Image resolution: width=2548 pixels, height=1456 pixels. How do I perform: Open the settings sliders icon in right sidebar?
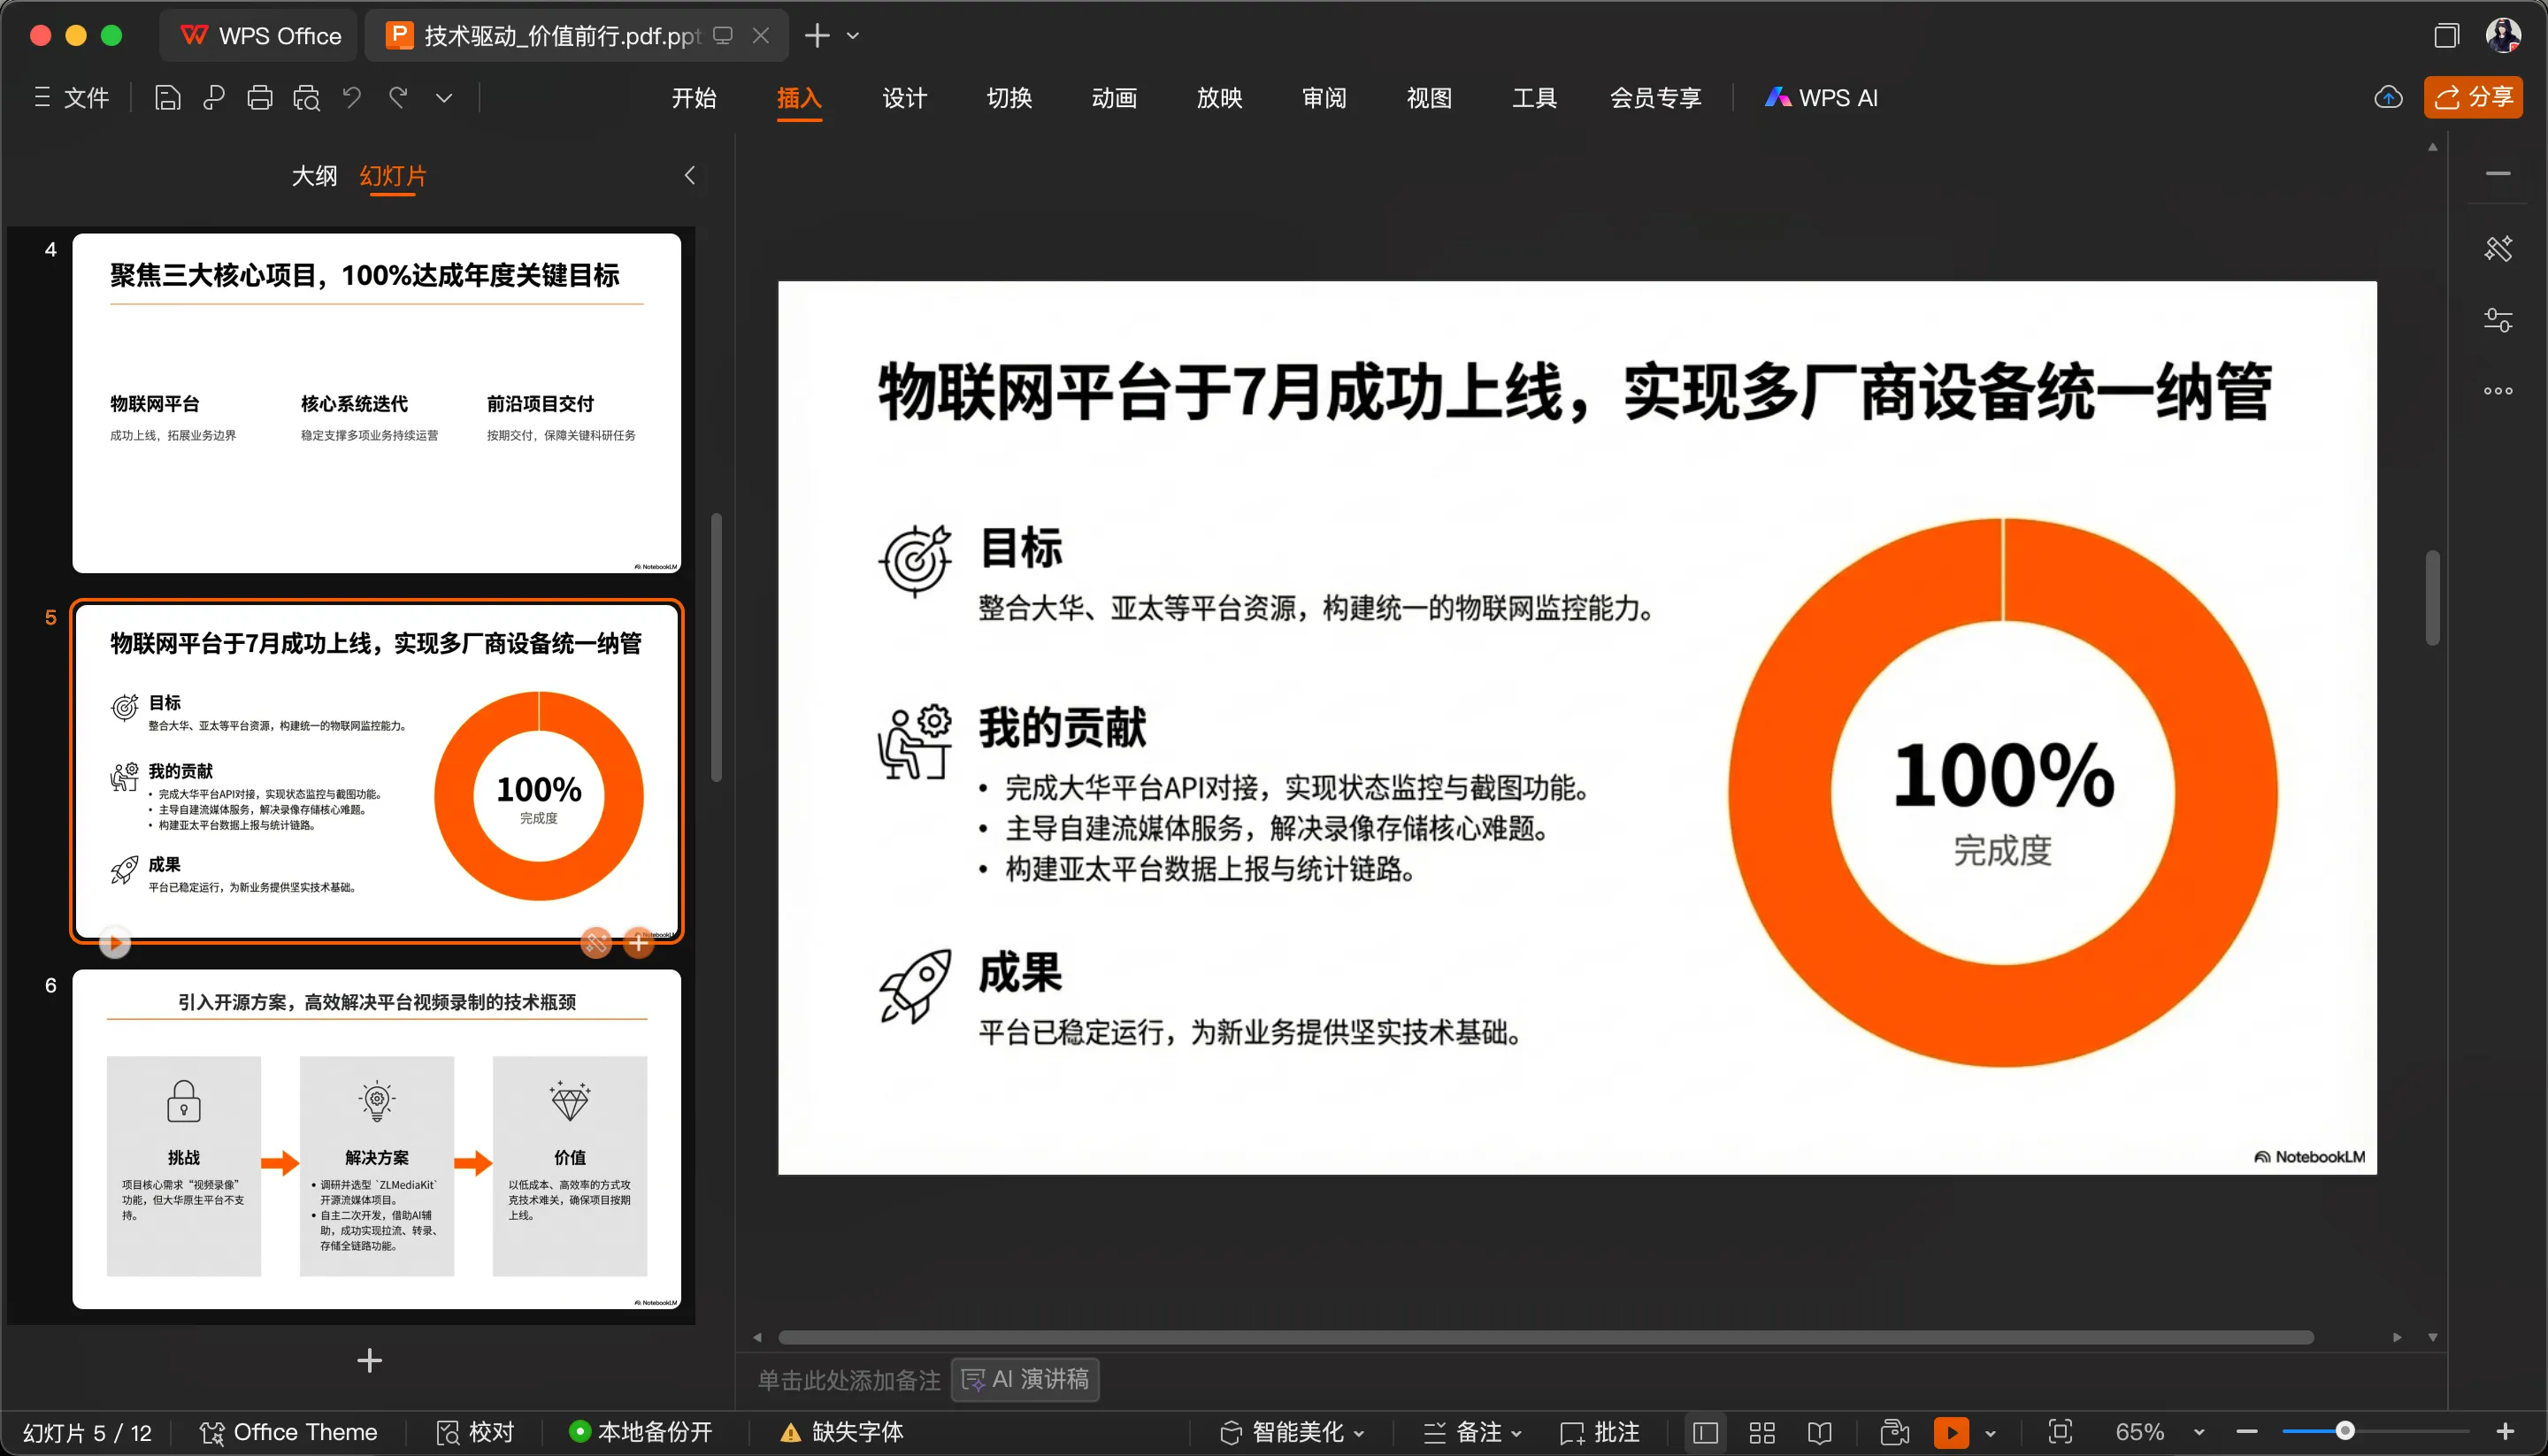(2498, 320)
